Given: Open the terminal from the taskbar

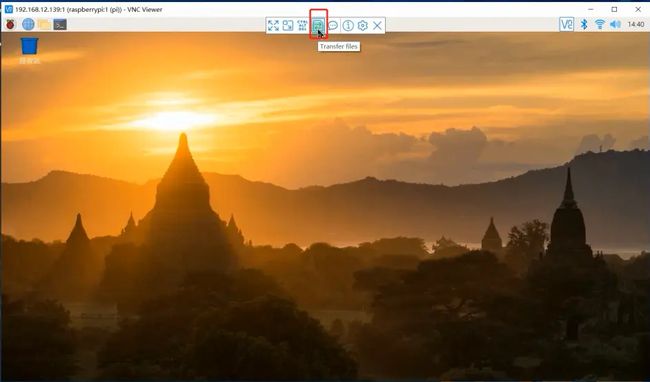Looking at the screenshot, I should pyautogui.click(x=60, y=24).
